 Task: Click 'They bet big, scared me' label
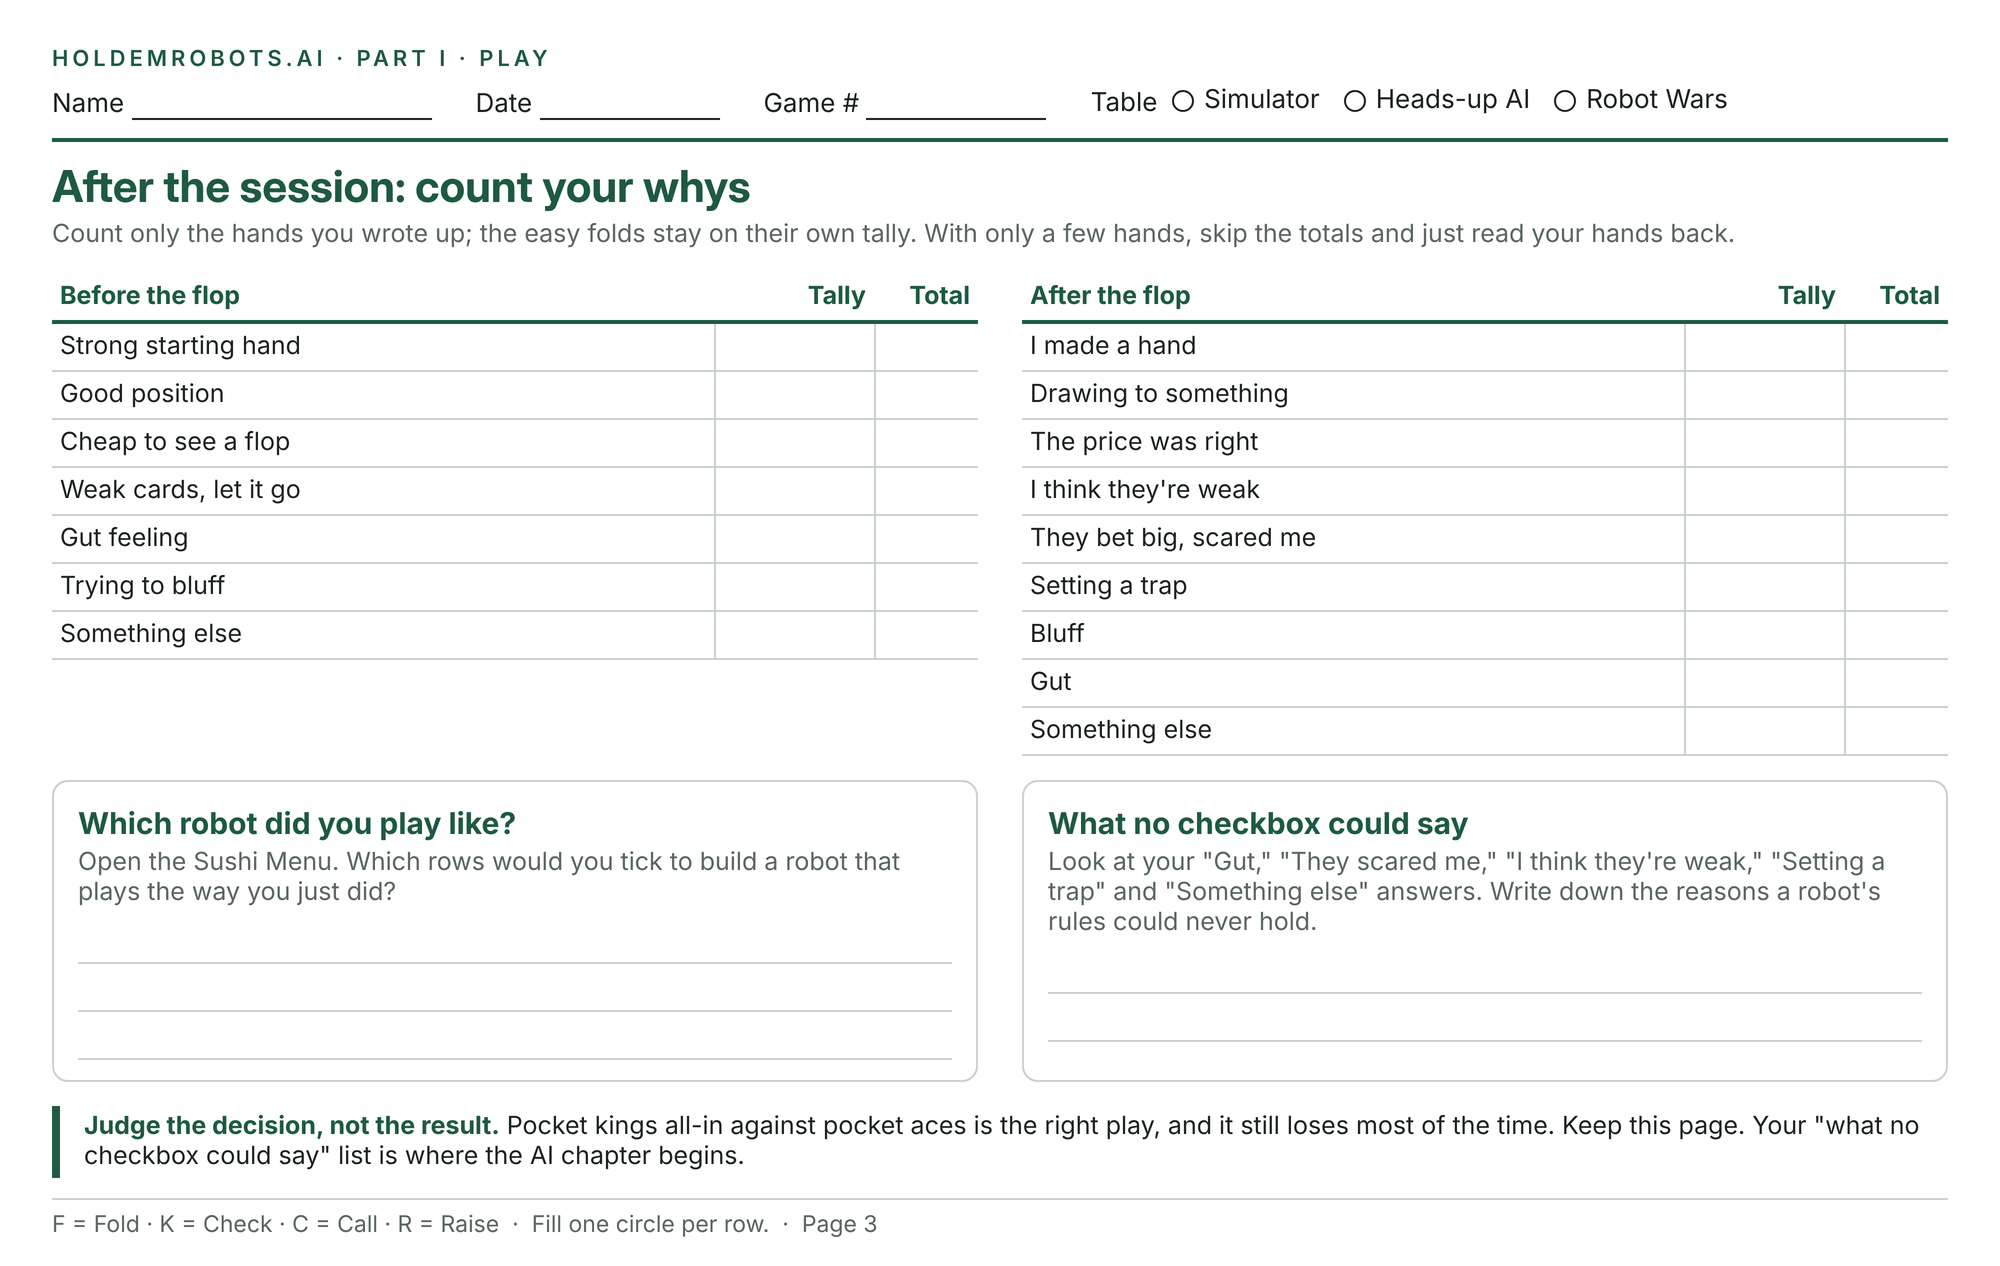coord(1173,538)
